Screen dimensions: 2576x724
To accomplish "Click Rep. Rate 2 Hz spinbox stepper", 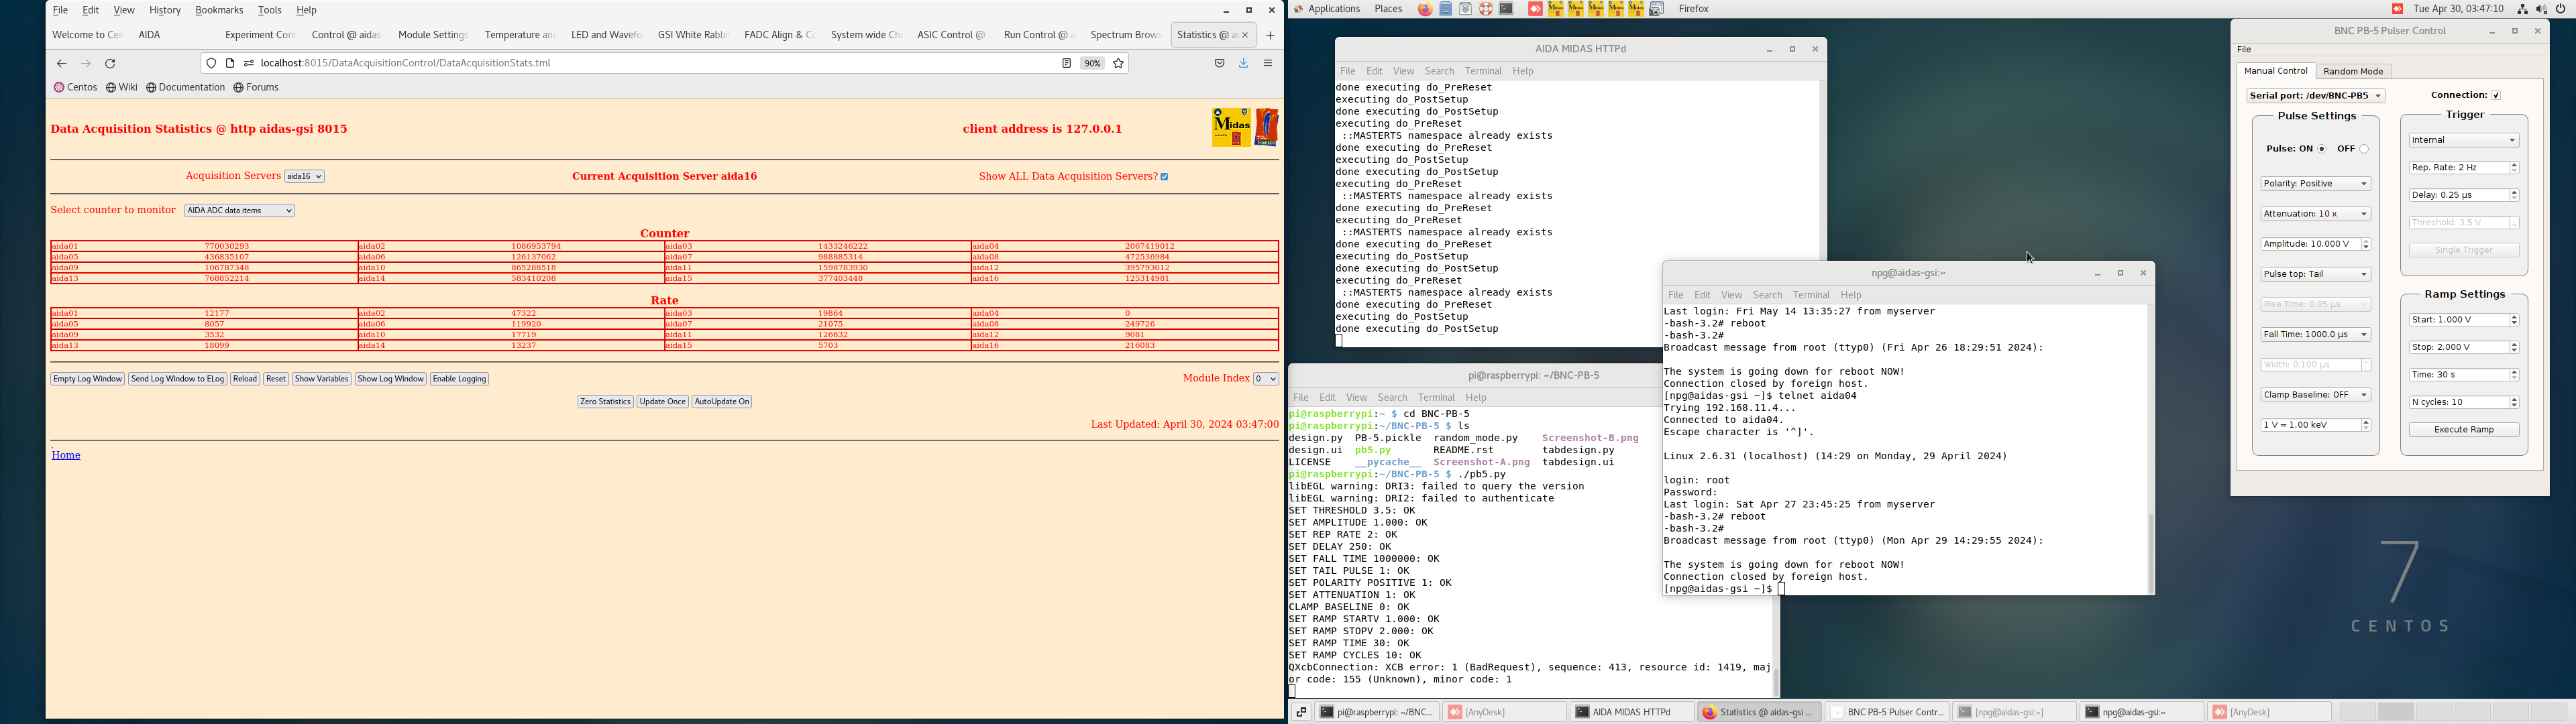I will 2514,168.
